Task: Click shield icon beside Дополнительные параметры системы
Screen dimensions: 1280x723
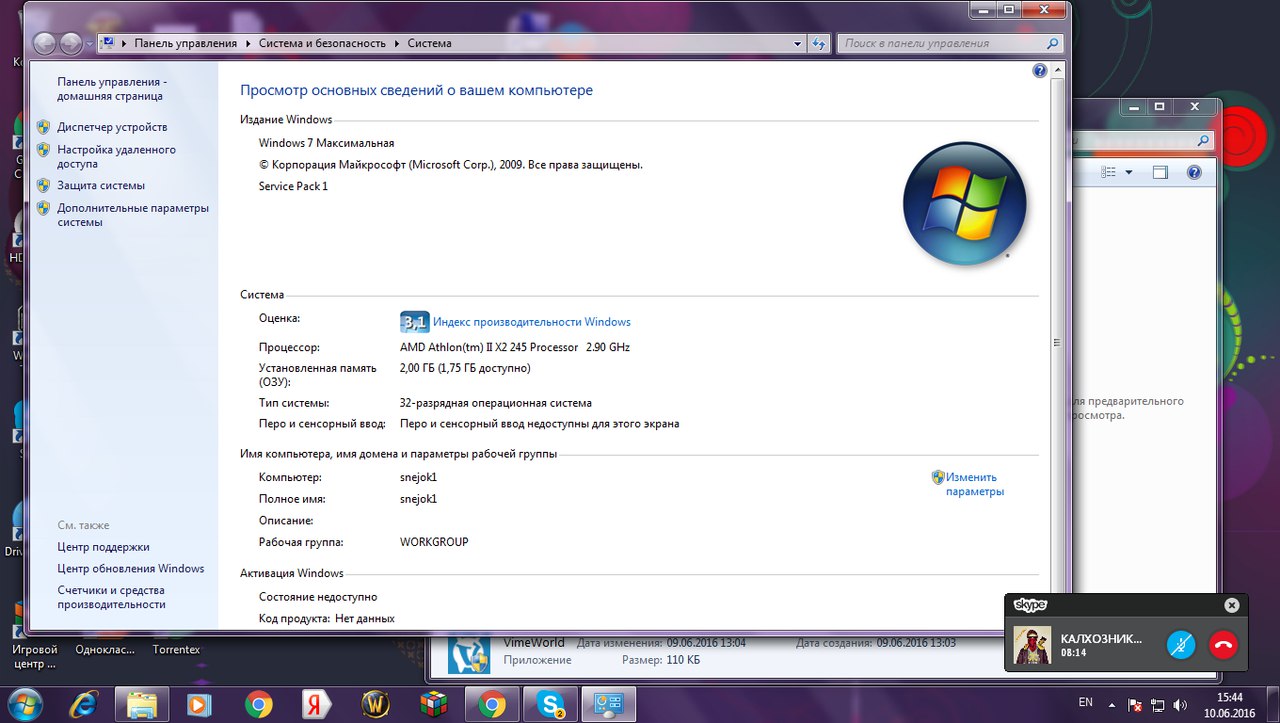Action: pos(43,208)
